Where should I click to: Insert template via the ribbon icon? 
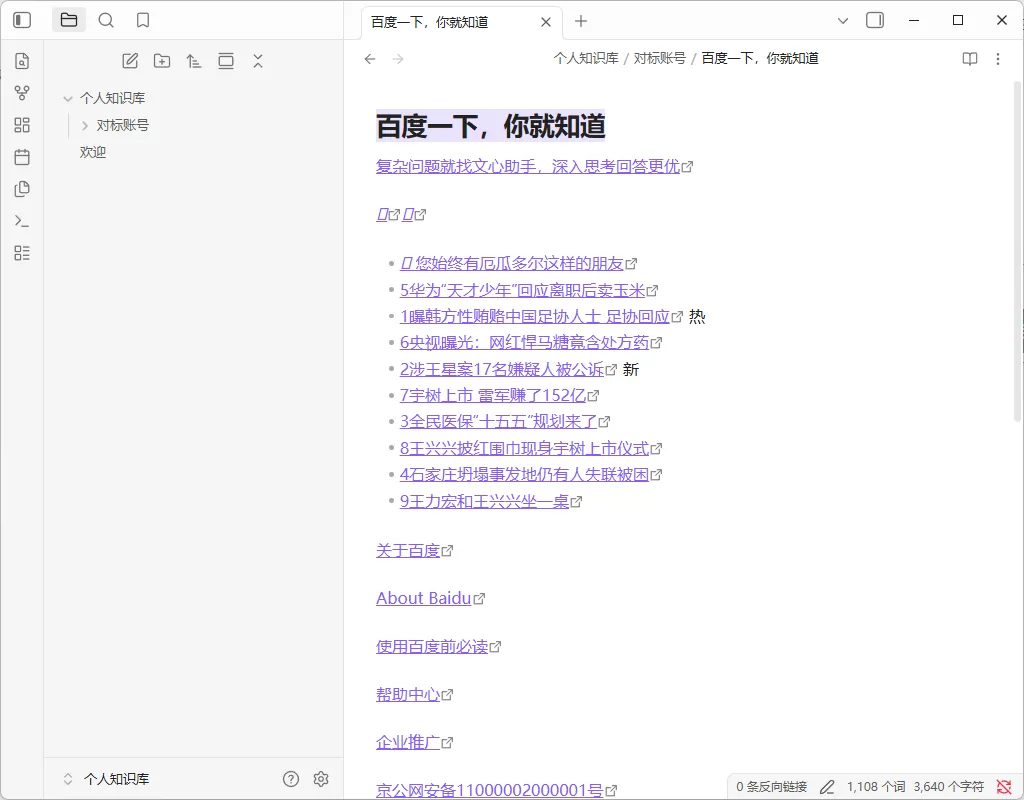(x=22, y=189)
